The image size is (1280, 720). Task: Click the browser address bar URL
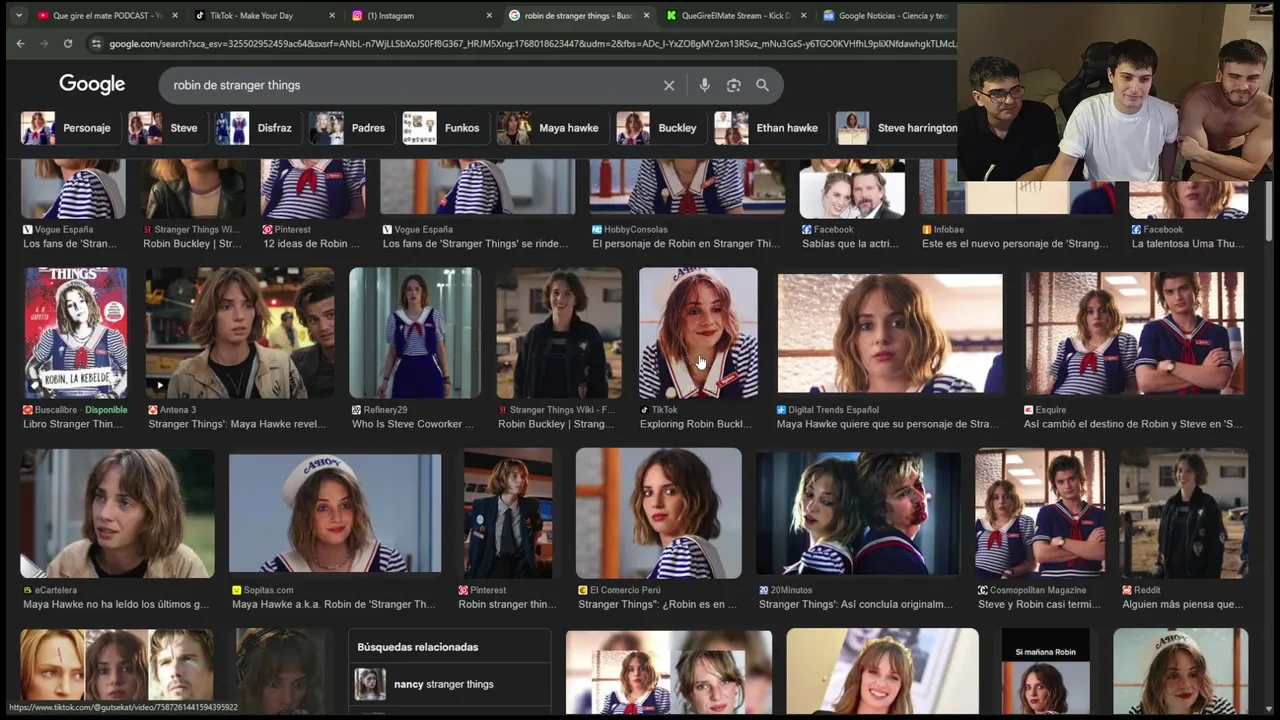[530, 44]
